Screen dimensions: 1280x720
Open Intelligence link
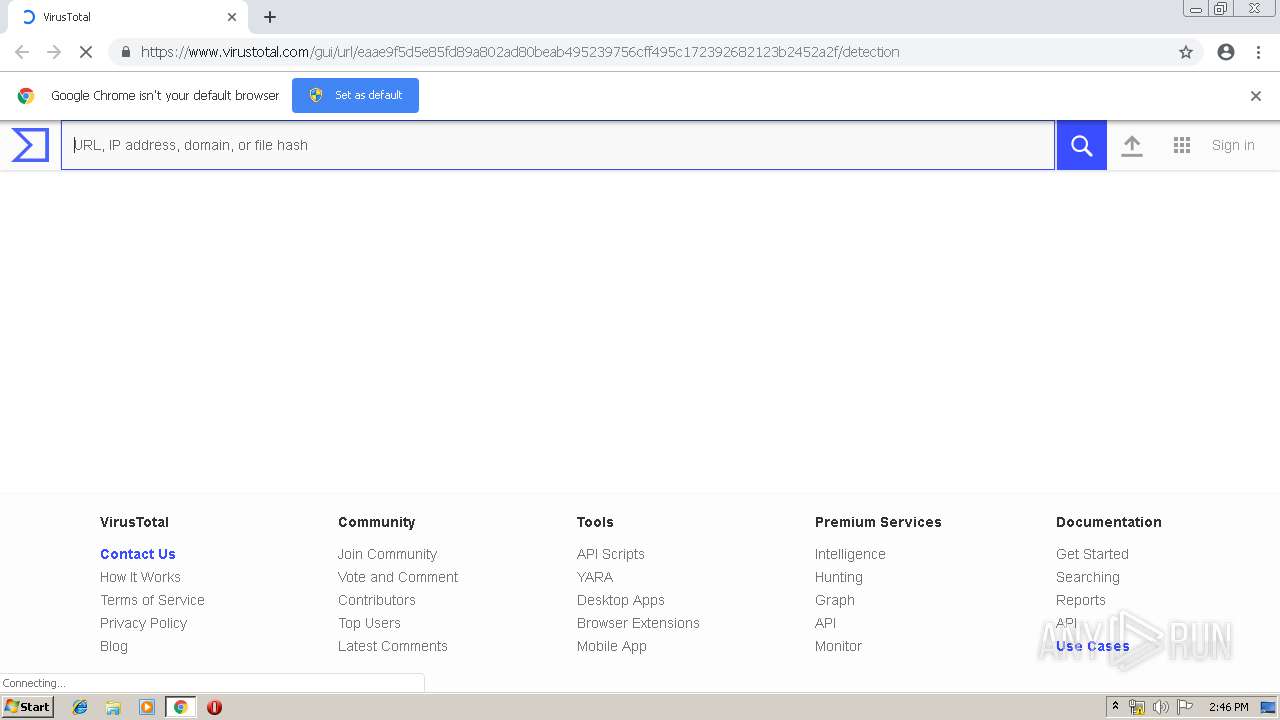850,554
